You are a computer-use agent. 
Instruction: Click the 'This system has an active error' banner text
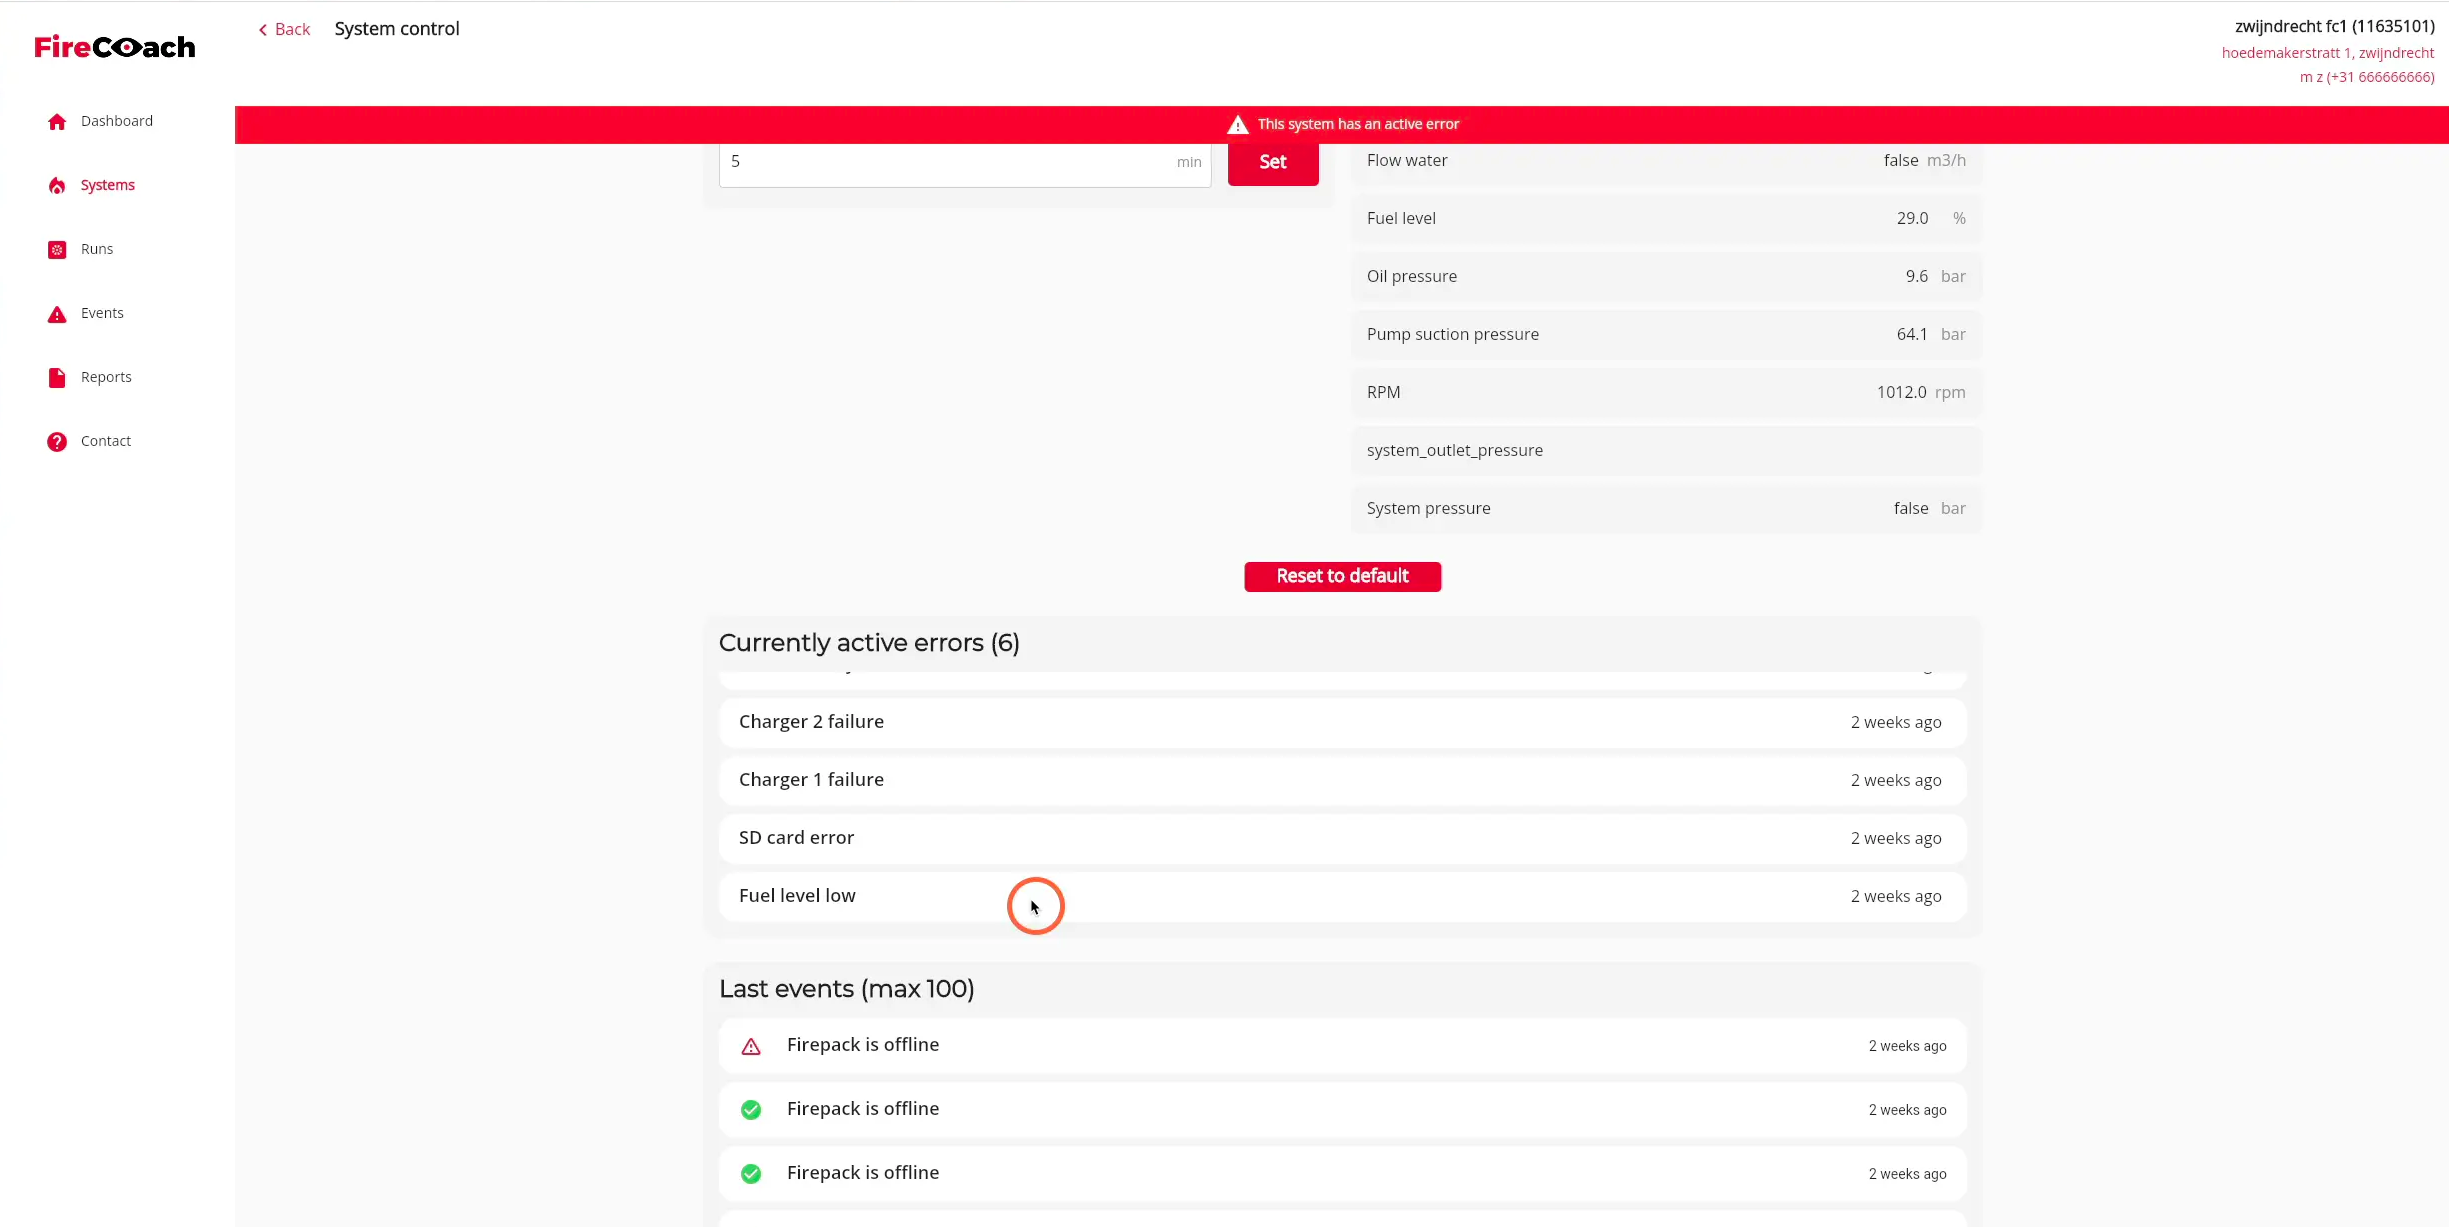[1358, 124]
